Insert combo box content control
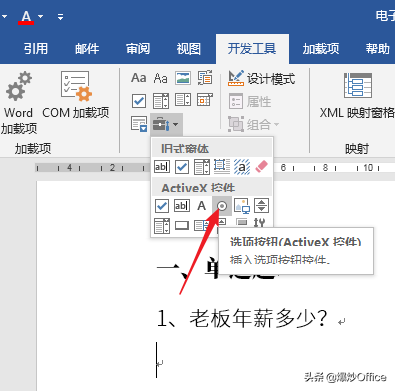Screen dimensions: 395x391 coord(161,101)
